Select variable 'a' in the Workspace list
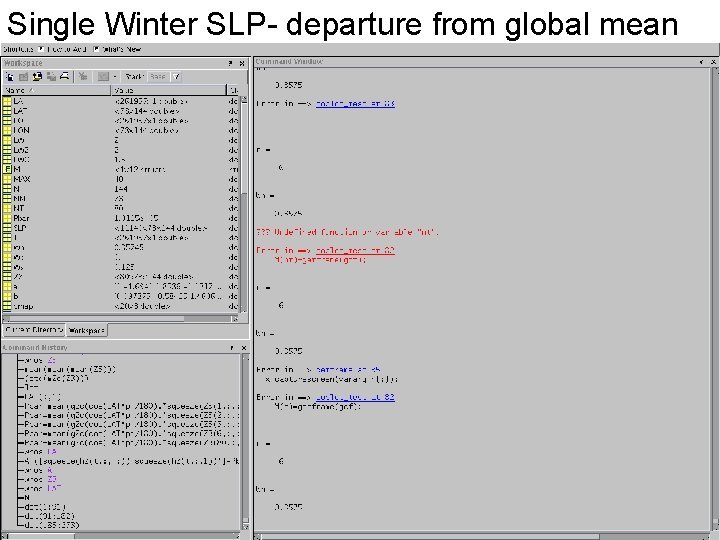Image resolution: width=720 pixels, height=540 pixels. coord(16,287)
